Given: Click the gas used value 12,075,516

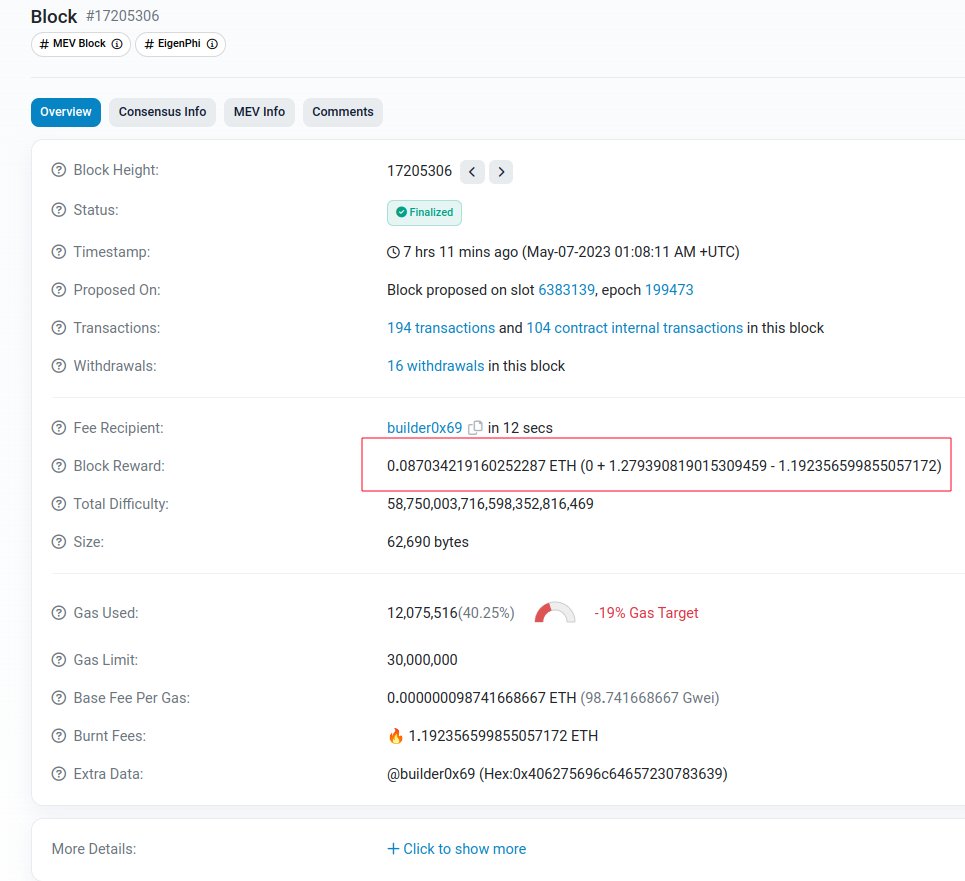Looking at the screenshot, I should click(422, 613).
